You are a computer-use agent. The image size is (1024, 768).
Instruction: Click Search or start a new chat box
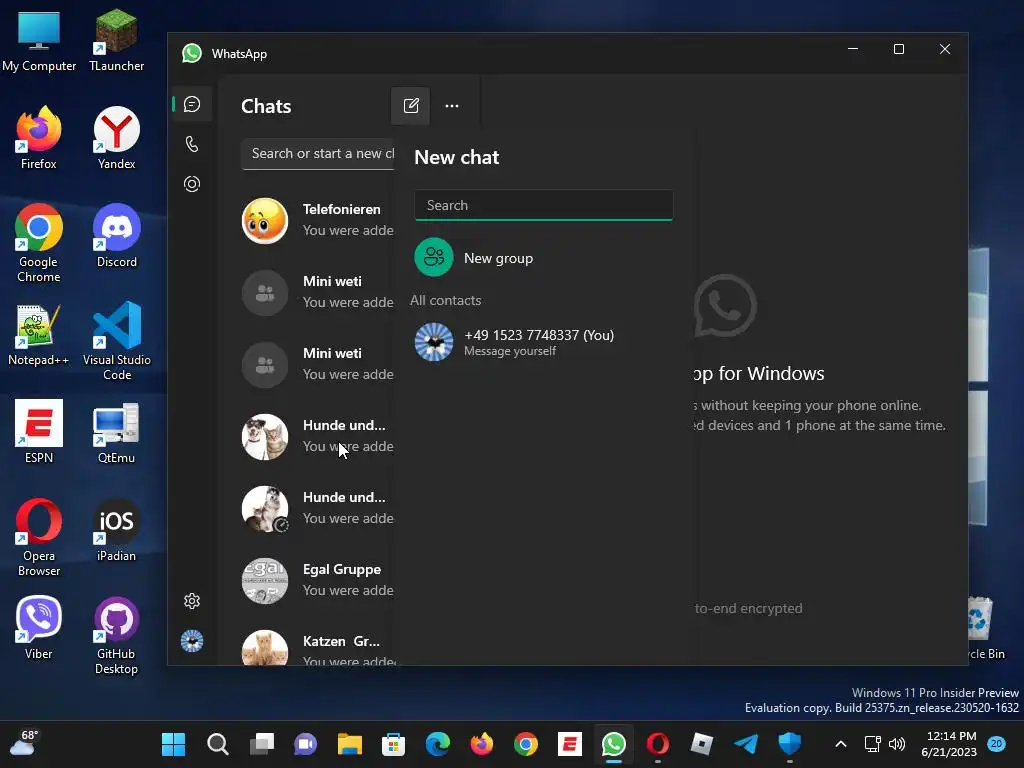coord(318,153)
